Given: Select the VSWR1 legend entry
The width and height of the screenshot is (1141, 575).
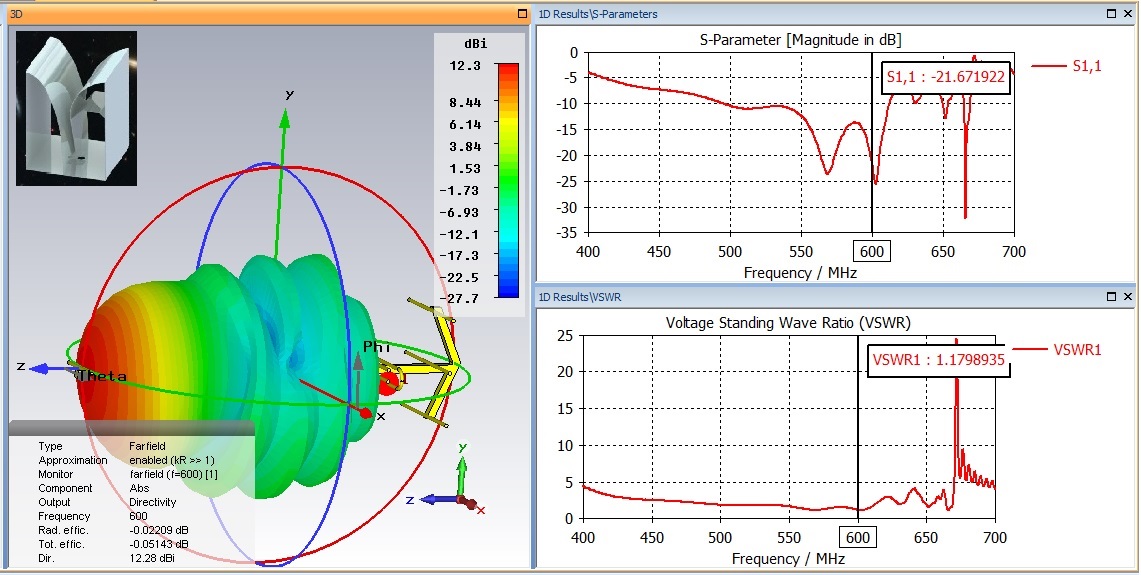Looking at the screenshot, I should [1057, 350].
